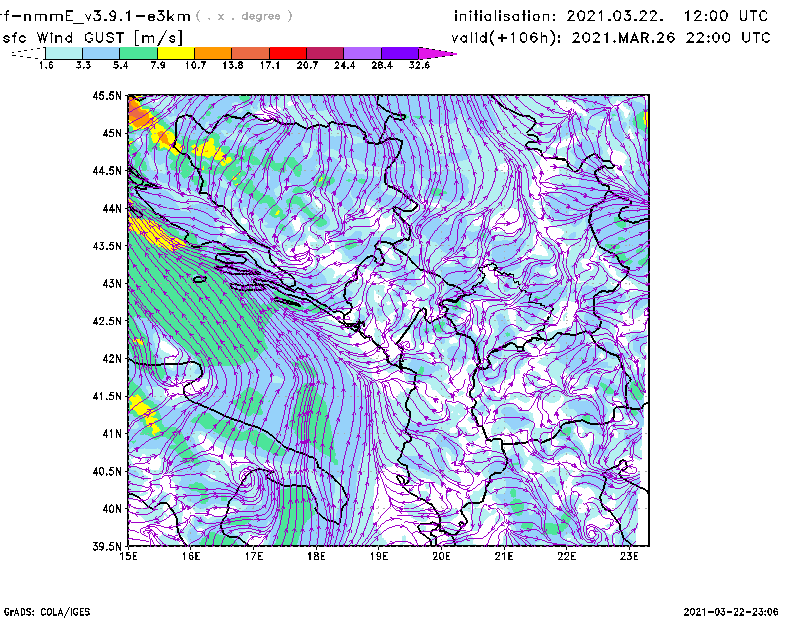This screenshot has width=800, height=618.
Task: Click the '10.7' legend value
Action: point(195,65)
